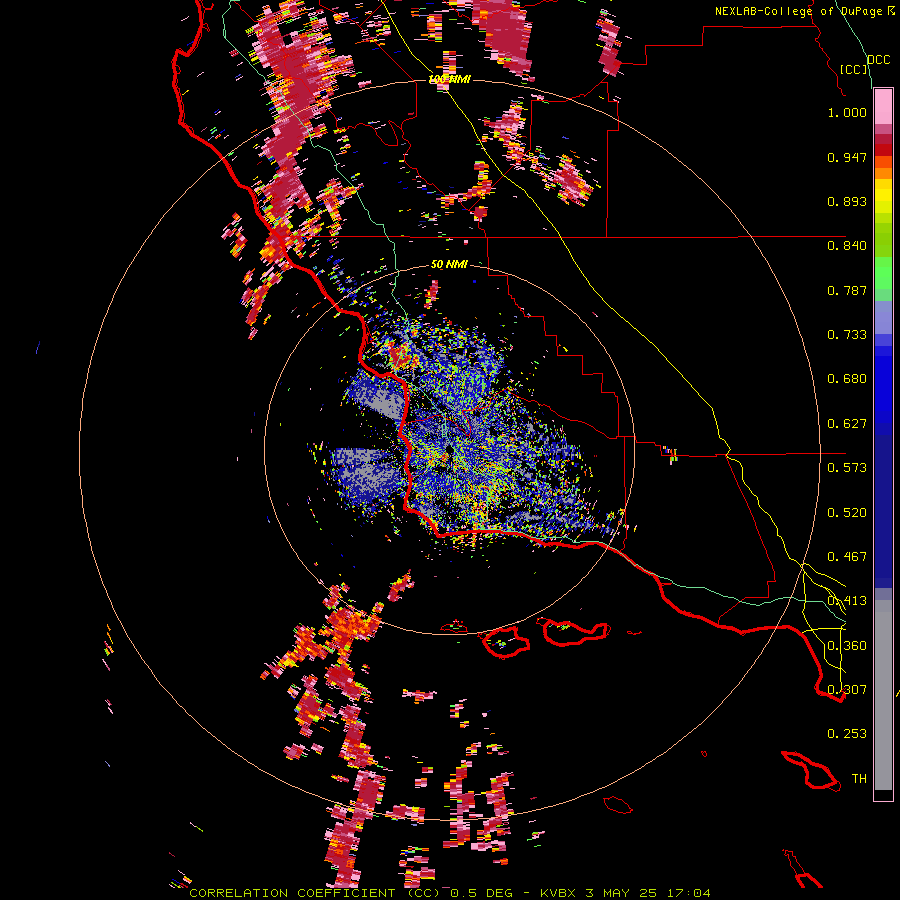Screen dimensions: 900x900
Task: Click the 50 NMI range ring label
Action: coord(449,264)
